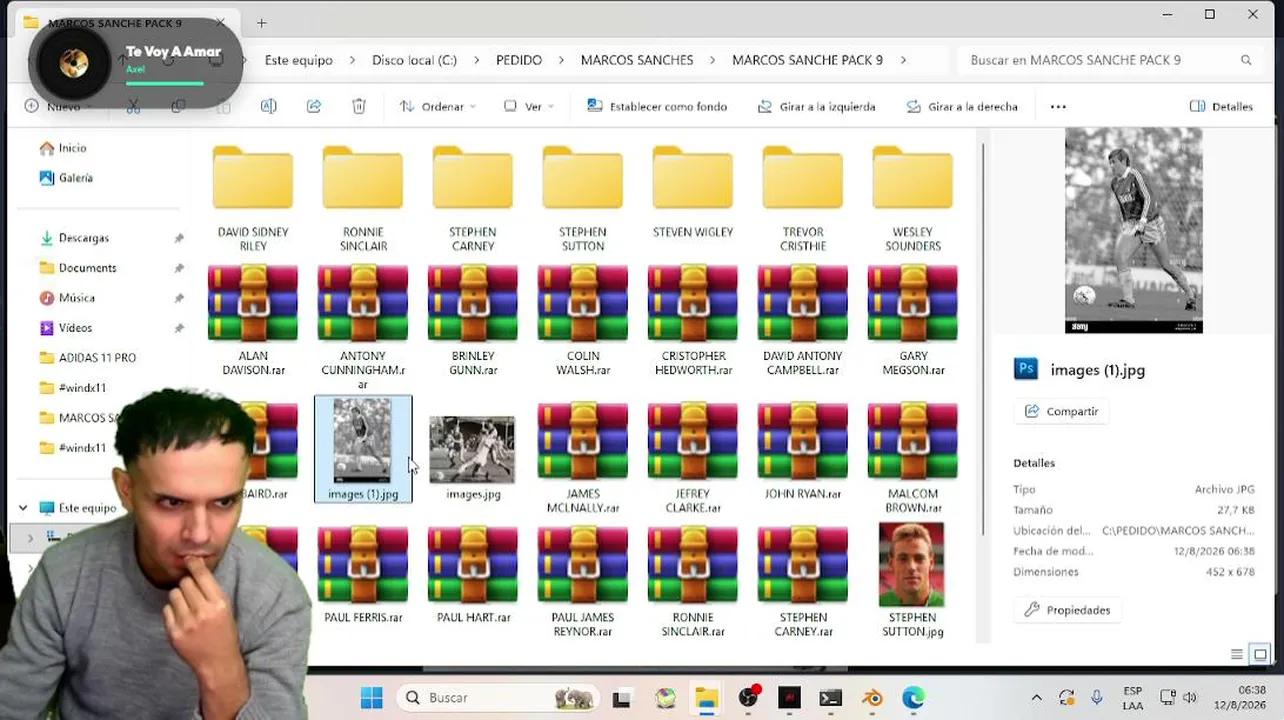This screenshot has height=720, width=1284.
Task: Go to MARCOS SANCHES in the address bar
Action: (x=637, y=60)
